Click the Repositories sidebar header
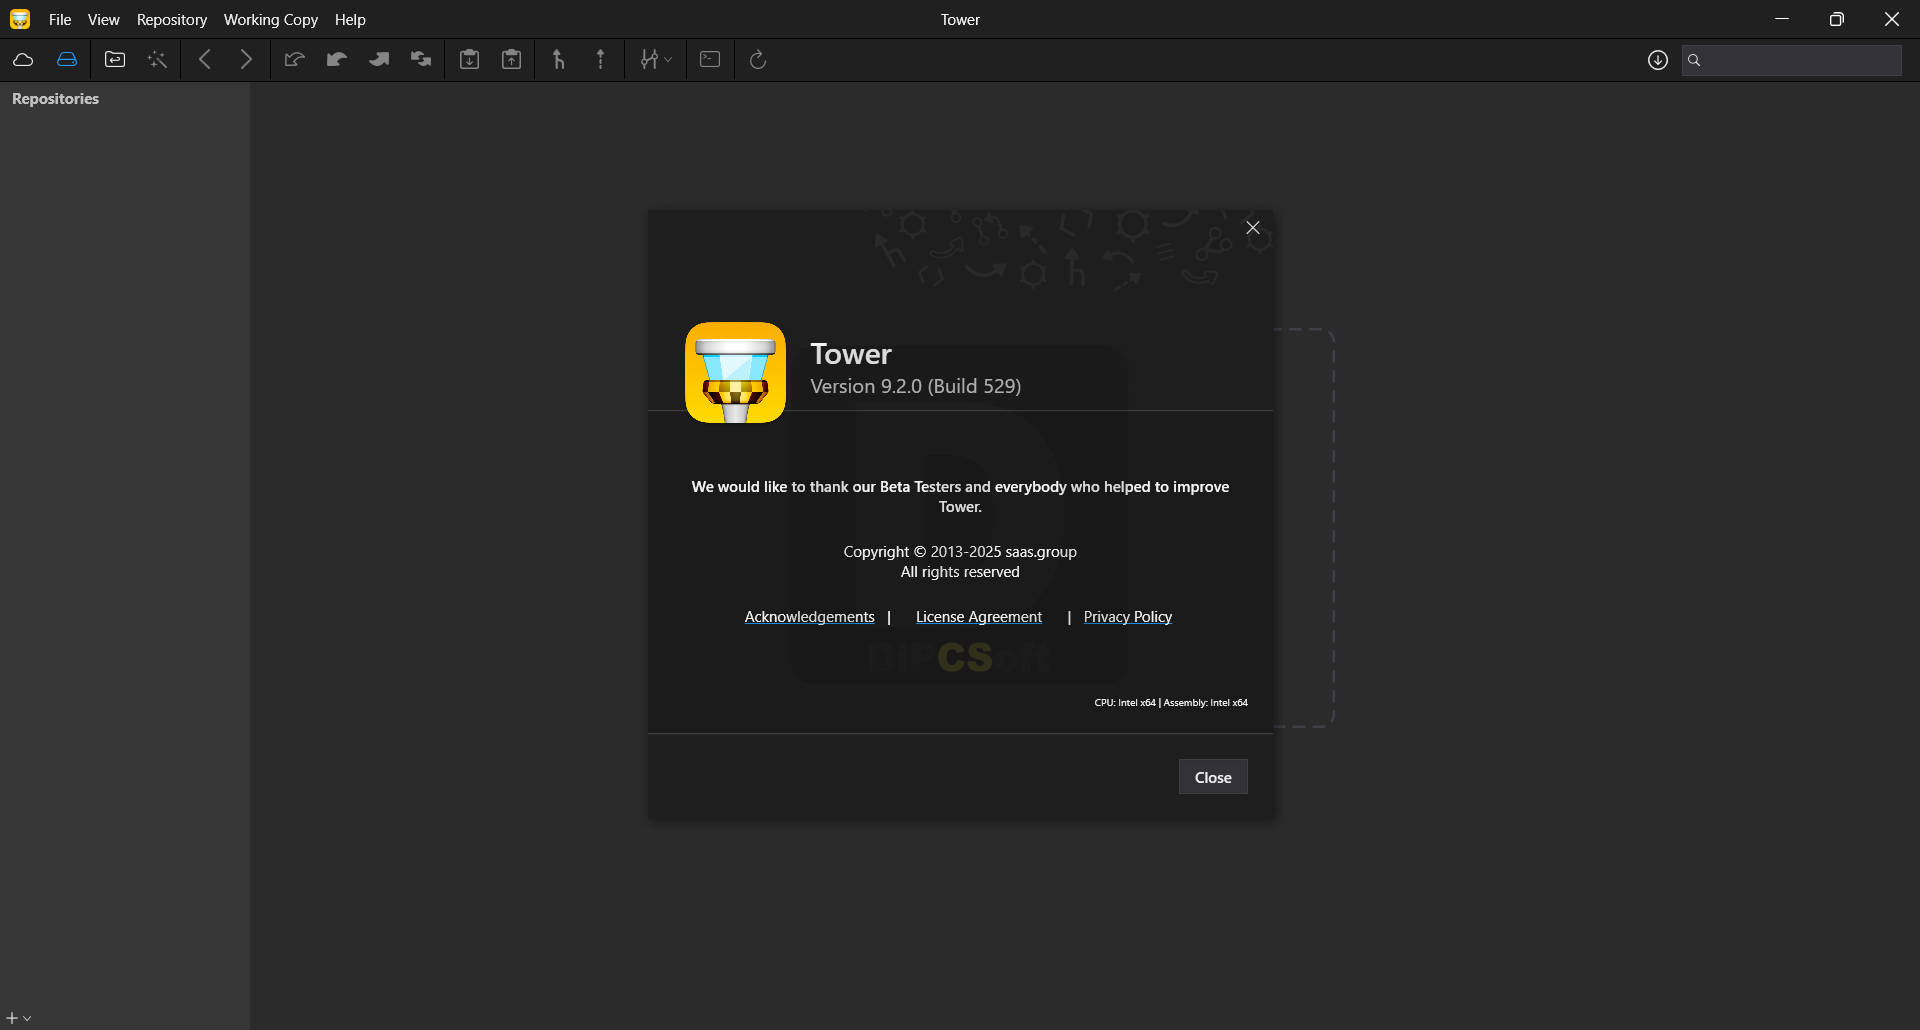The image size is (1920, 1030). coord(55,99)
